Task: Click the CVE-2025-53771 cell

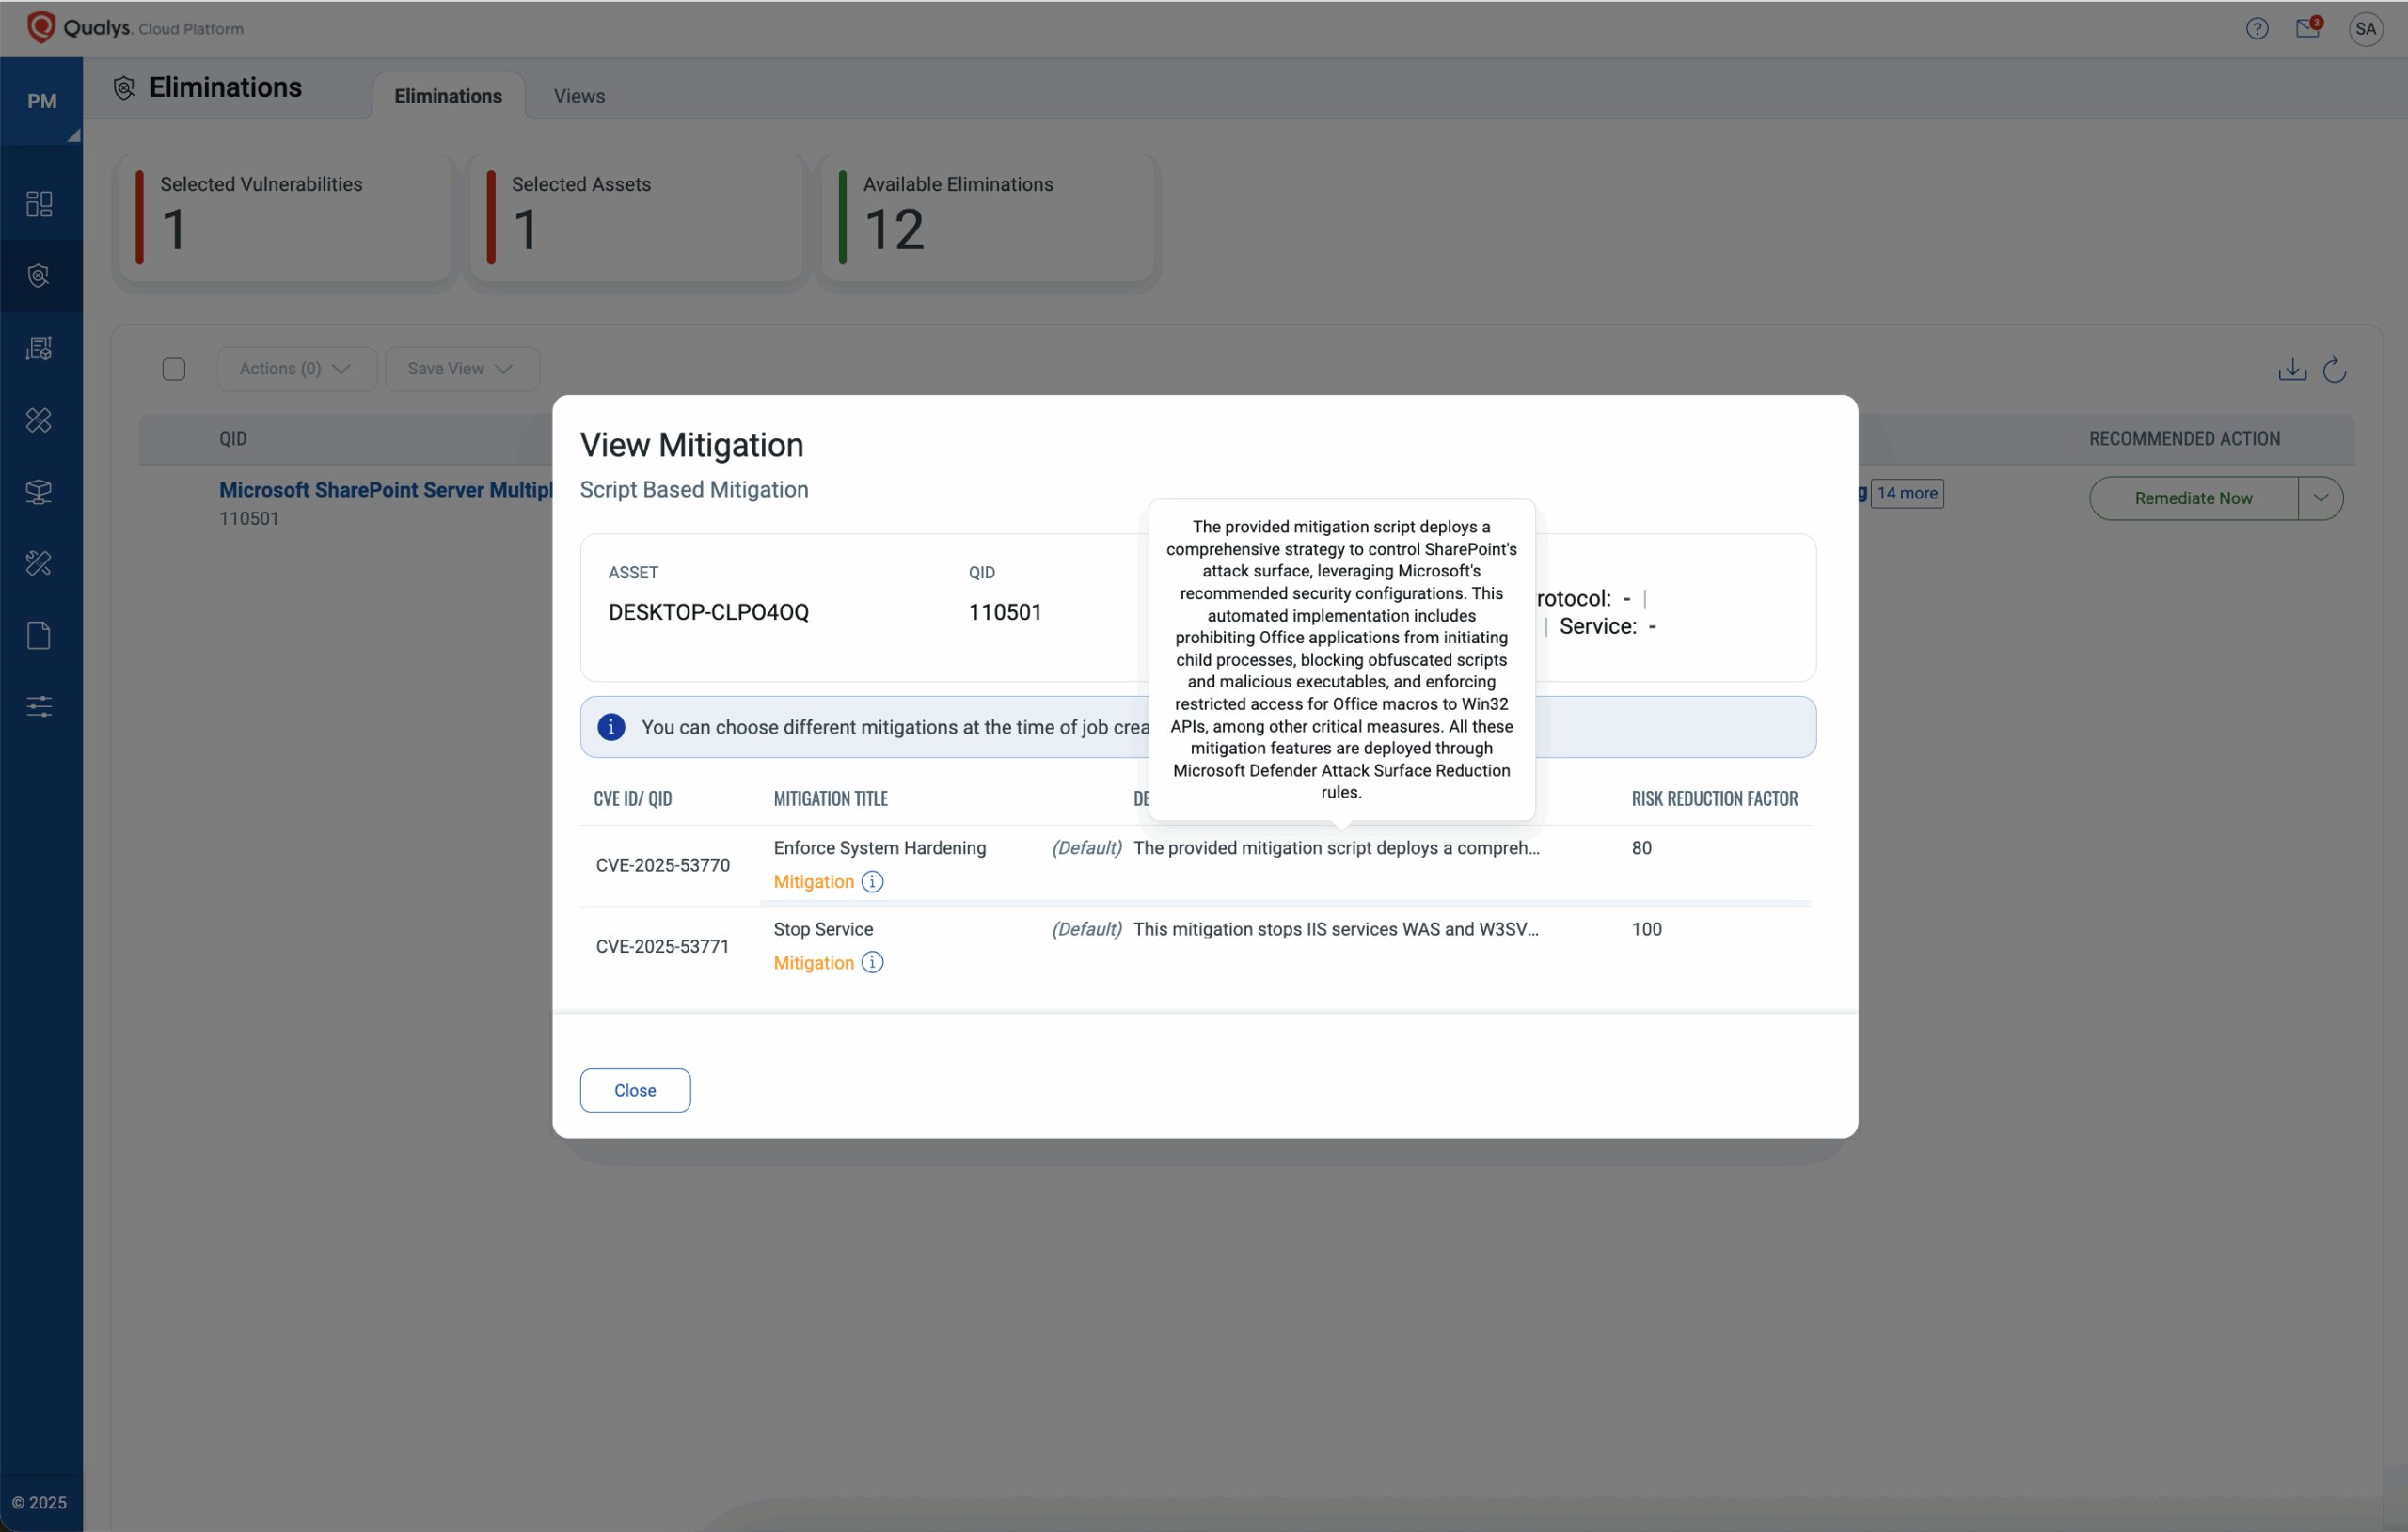Action: 663,946
